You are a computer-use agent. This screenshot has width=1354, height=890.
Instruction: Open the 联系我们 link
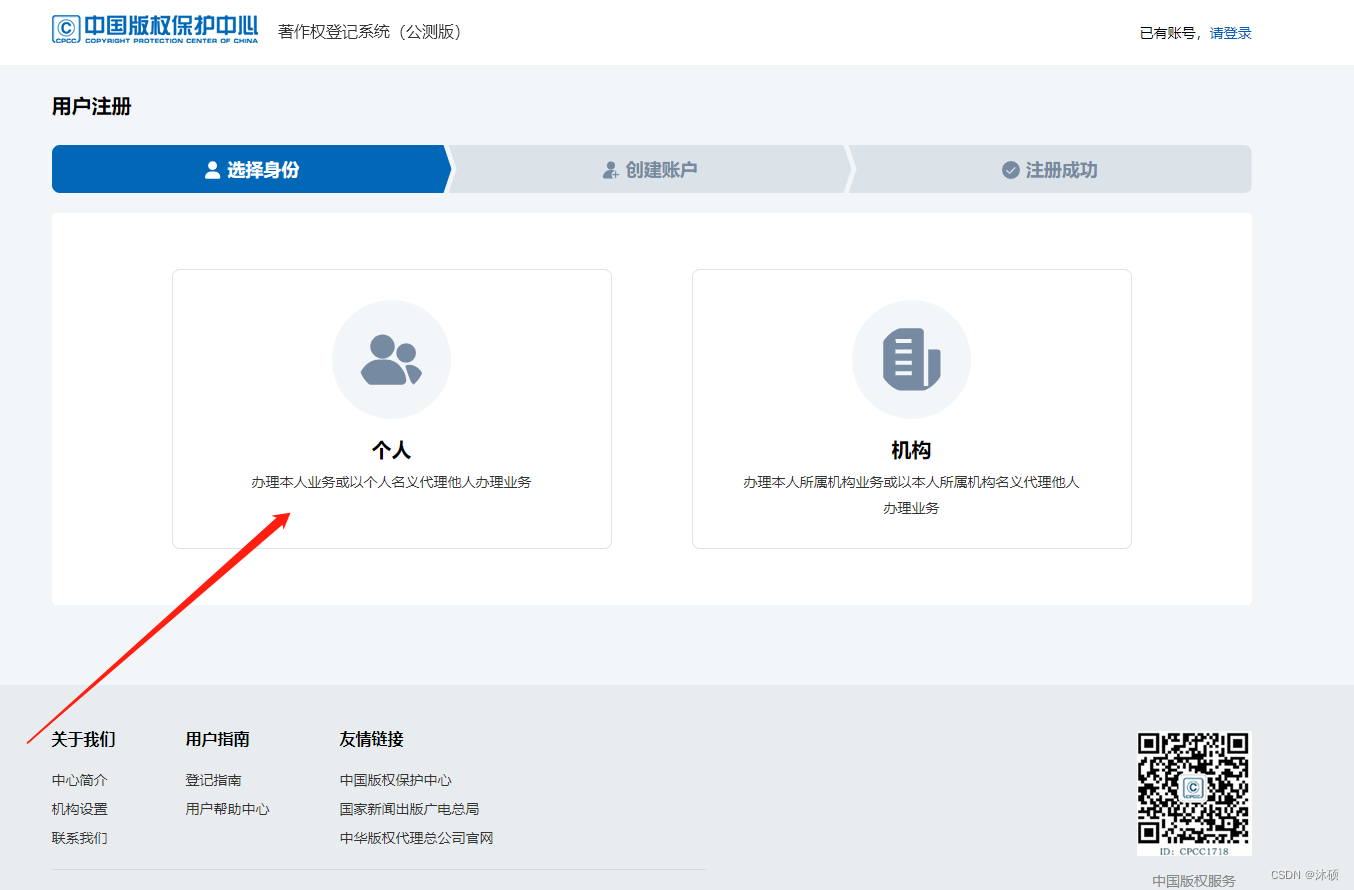pos(78,838)
